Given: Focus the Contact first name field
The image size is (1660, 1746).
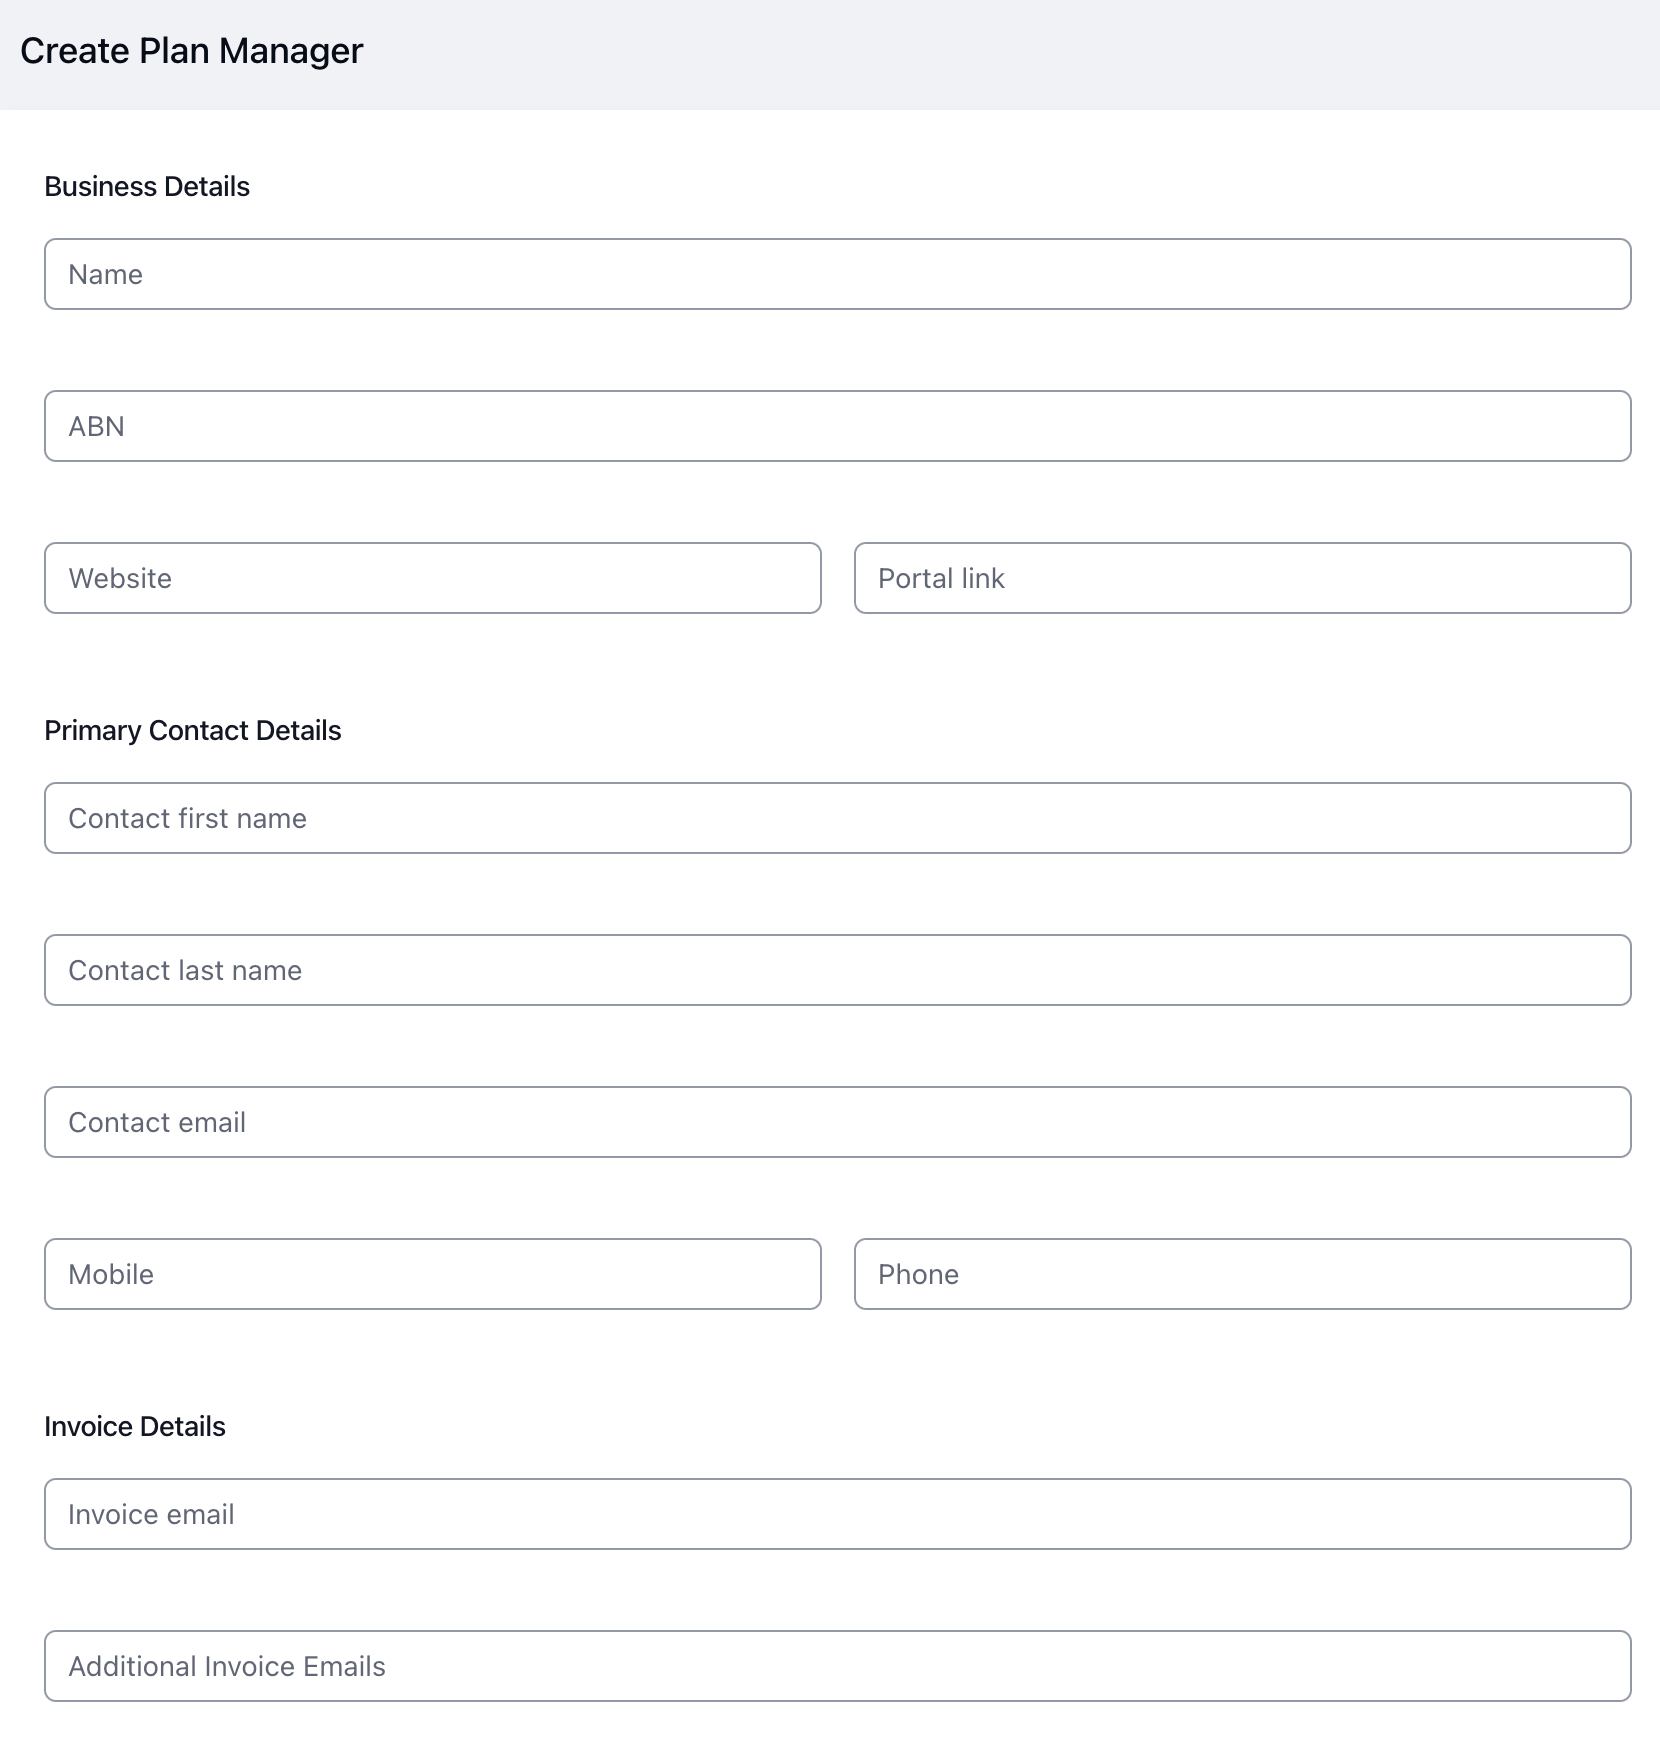Looking at the screenshot, I should tap(837, 818).
